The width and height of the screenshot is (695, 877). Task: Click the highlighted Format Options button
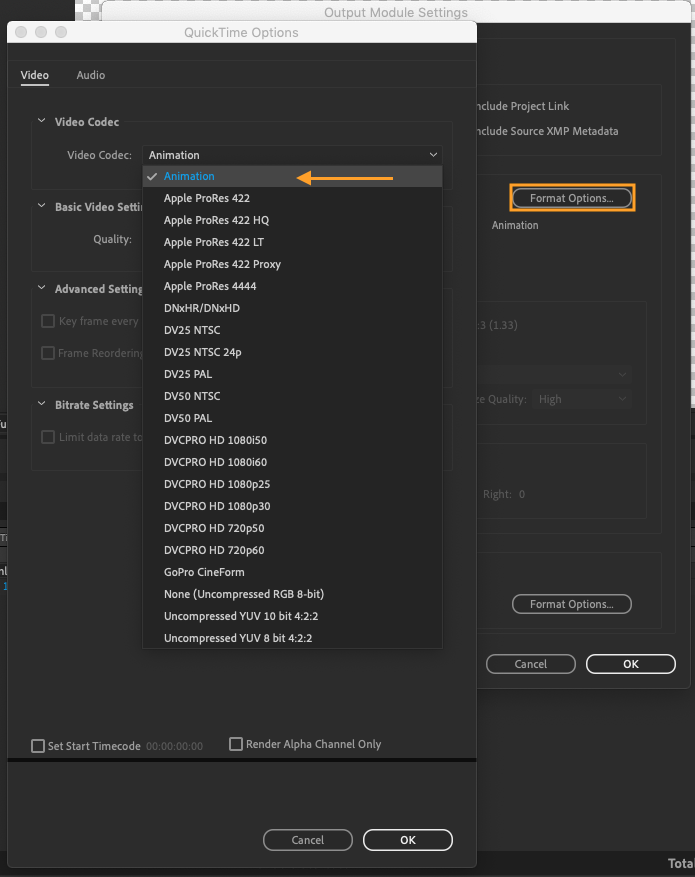572,198
